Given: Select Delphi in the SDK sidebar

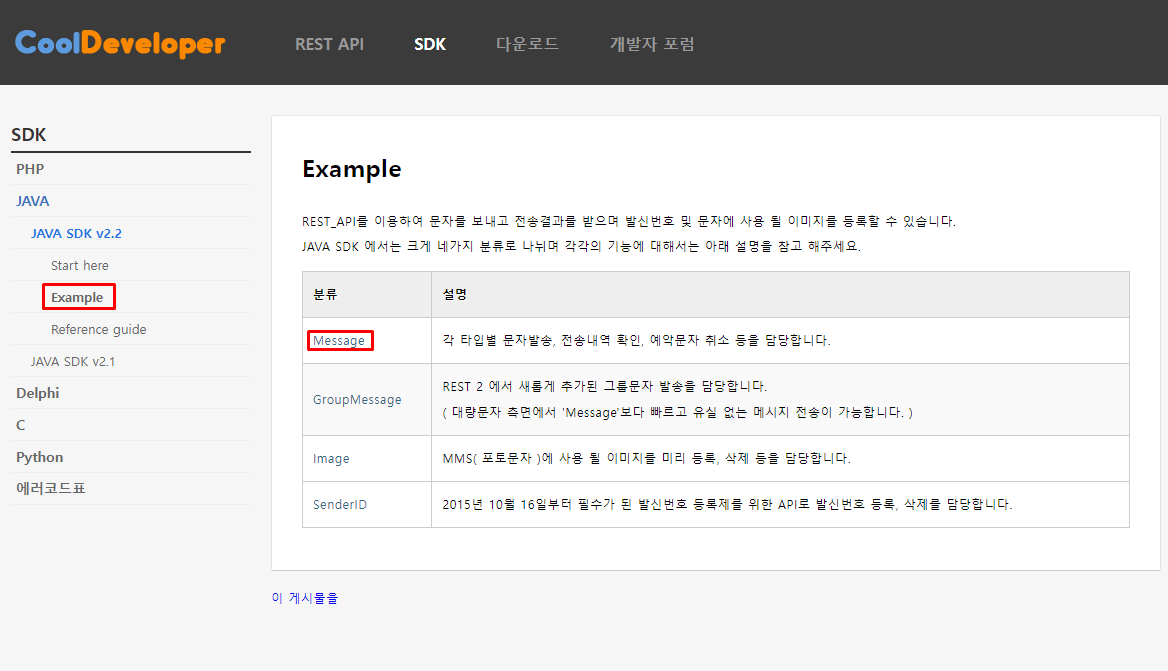Looking at the screenshot, I should 37,393.
